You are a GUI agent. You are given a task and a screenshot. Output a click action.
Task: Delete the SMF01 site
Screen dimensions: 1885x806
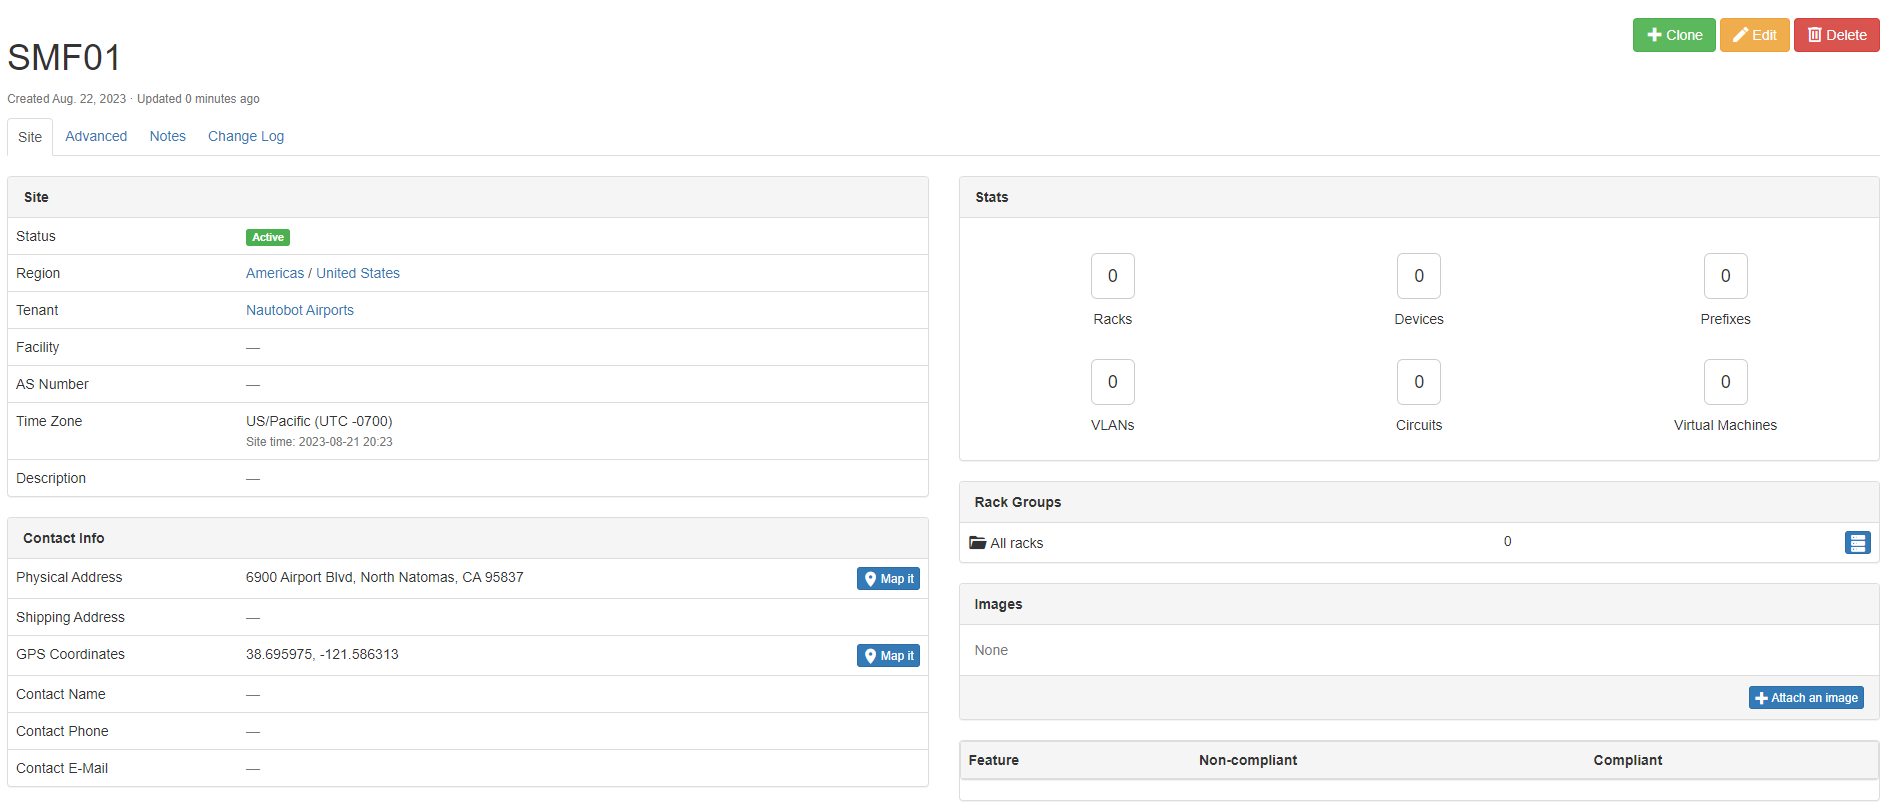tap(1836, 35)
